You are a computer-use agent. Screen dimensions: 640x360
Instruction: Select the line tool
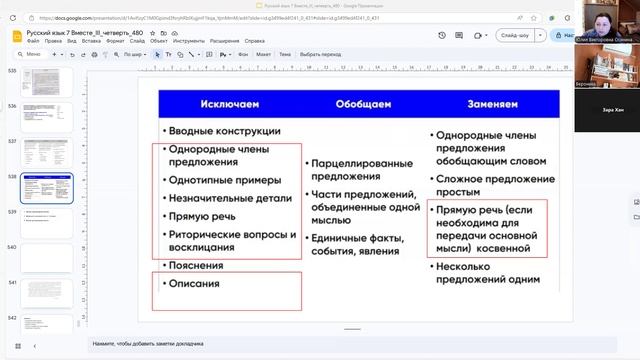click(191, 55)
